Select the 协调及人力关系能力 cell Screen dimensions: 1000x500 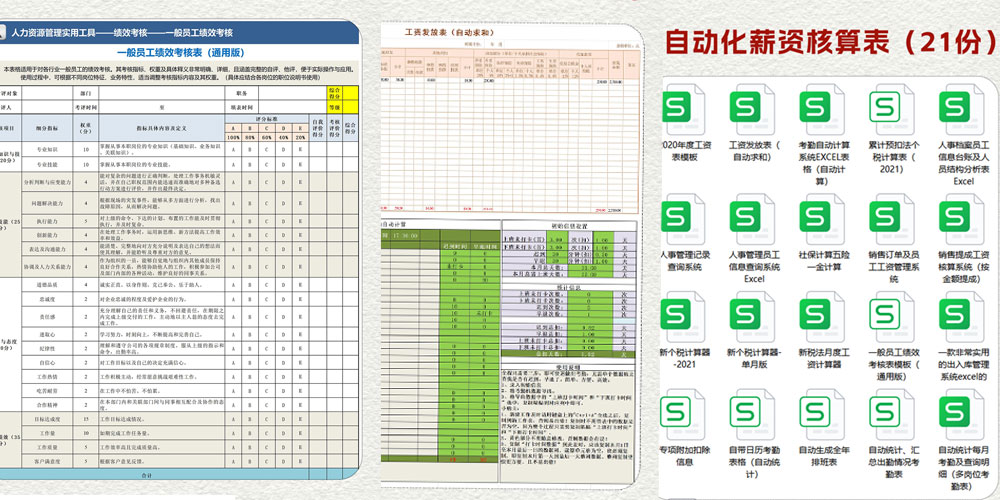click(x=48, y=267)
